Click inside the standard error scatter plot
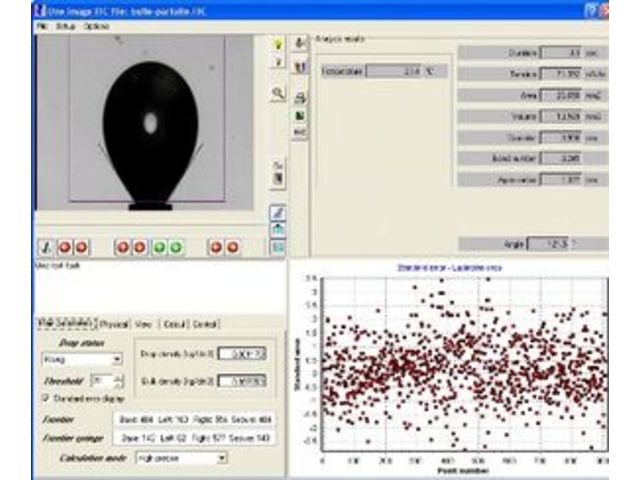This screenshot has width=640, height=480. pos(464,364)
